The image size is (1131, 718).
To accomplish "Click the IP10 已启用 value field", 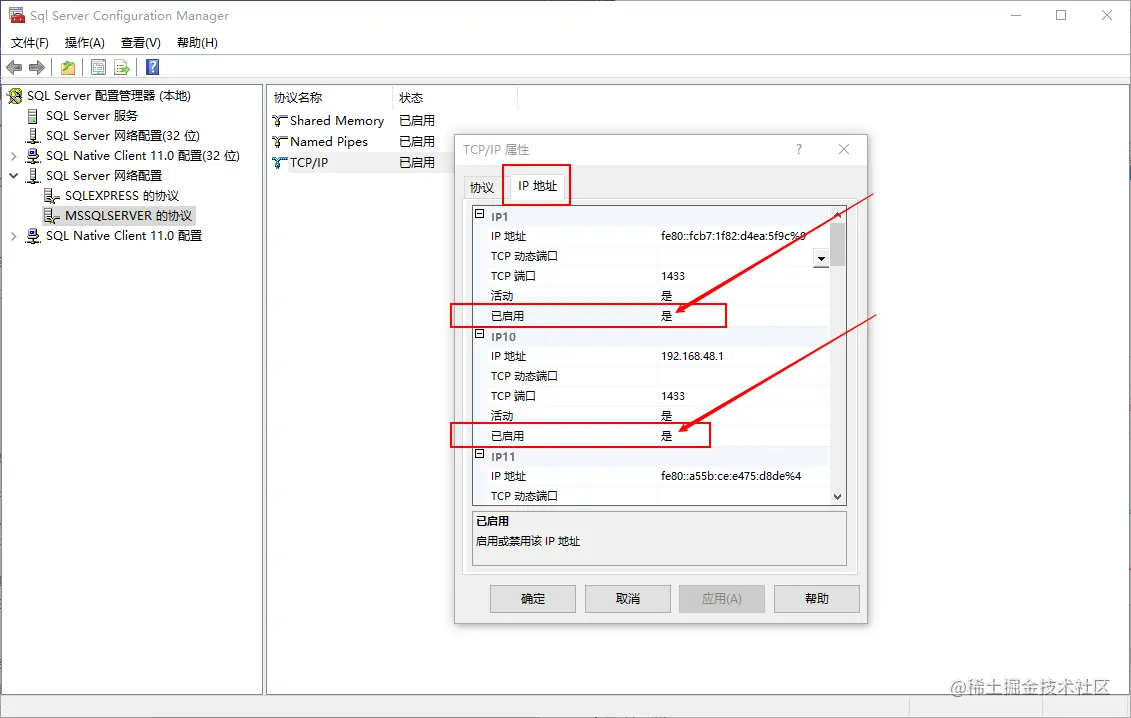I will pyautogui.click(x=743, y=436).
